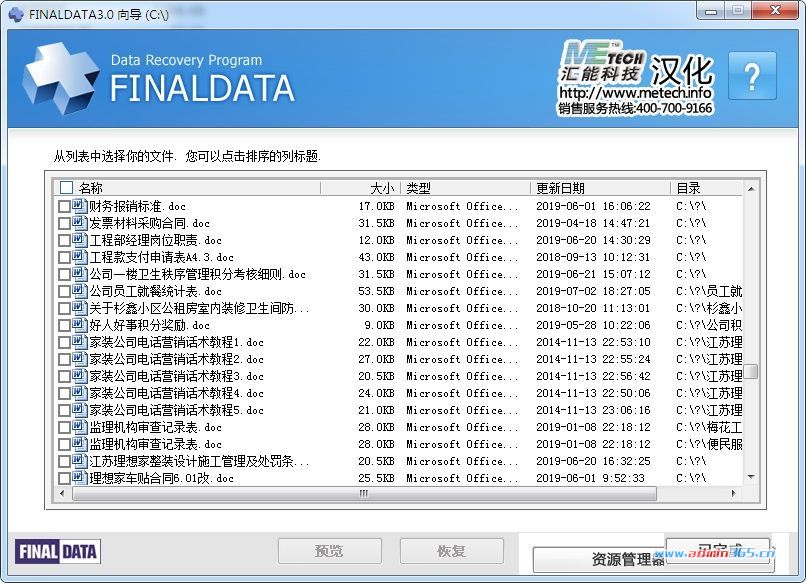Click Word icon of 家装公司电话营销话术教程5.doc
This screenshot has height=583, width=806.
point(79,409)
